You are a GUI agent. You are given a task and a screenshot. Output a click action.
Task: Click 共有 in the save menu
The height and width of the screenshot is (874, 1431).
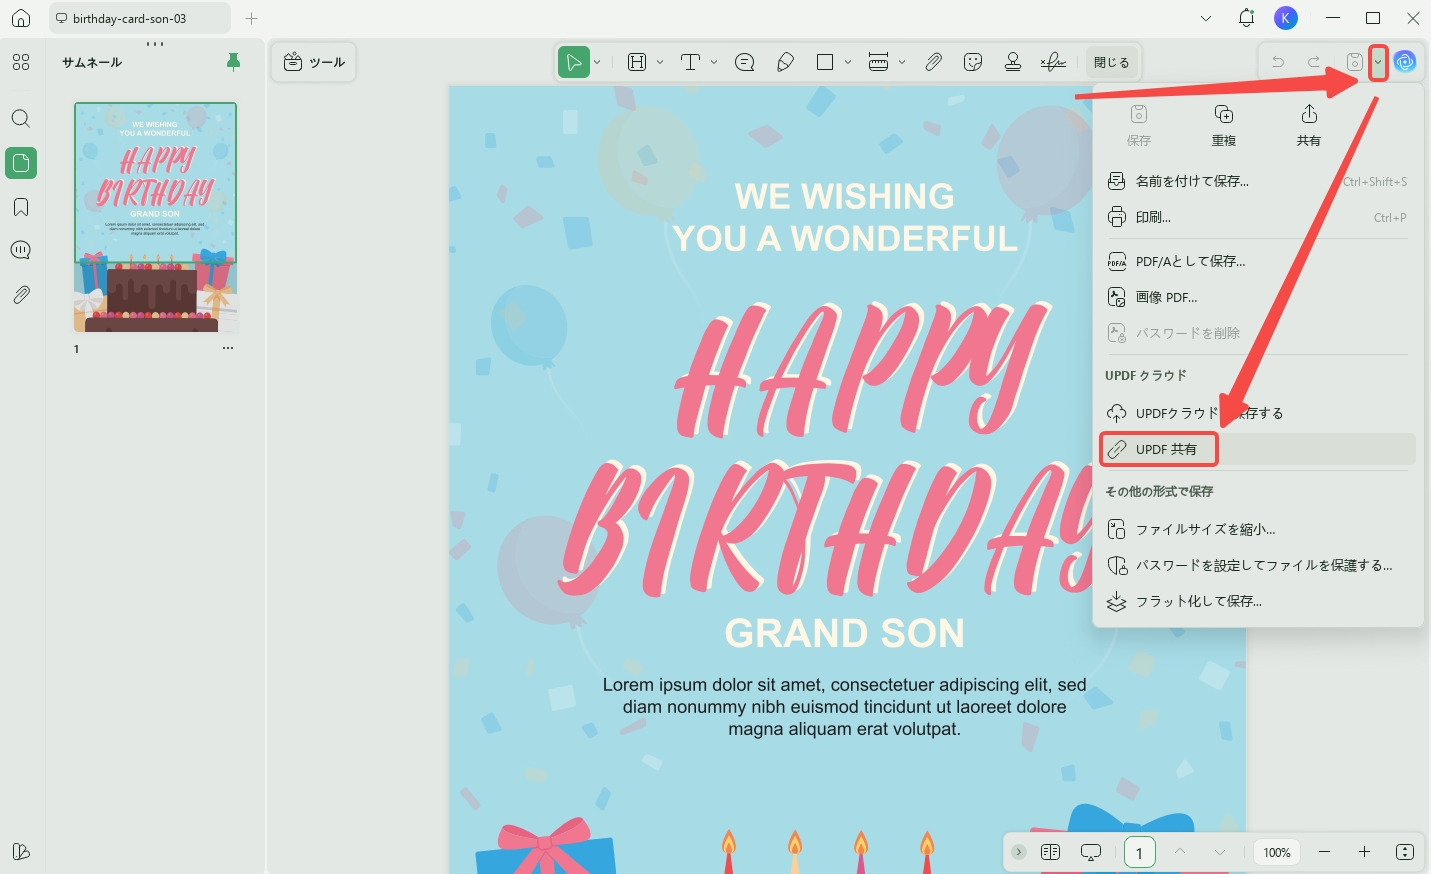[x=1309, y=126]
